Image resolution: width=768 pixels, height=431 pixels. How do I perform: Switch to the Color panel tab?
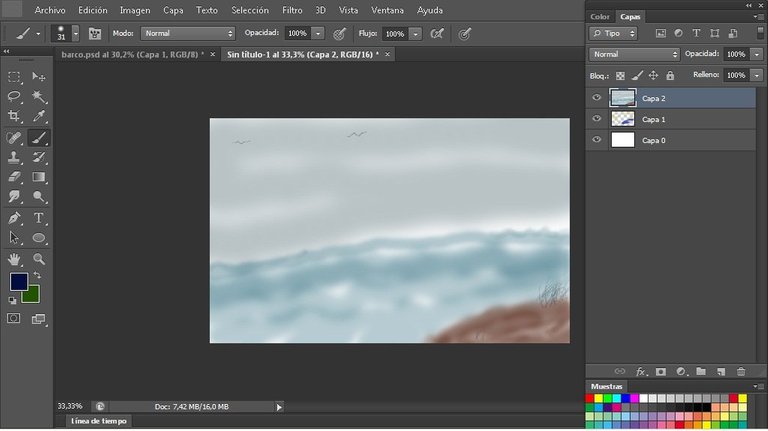[x=600, y=17]
